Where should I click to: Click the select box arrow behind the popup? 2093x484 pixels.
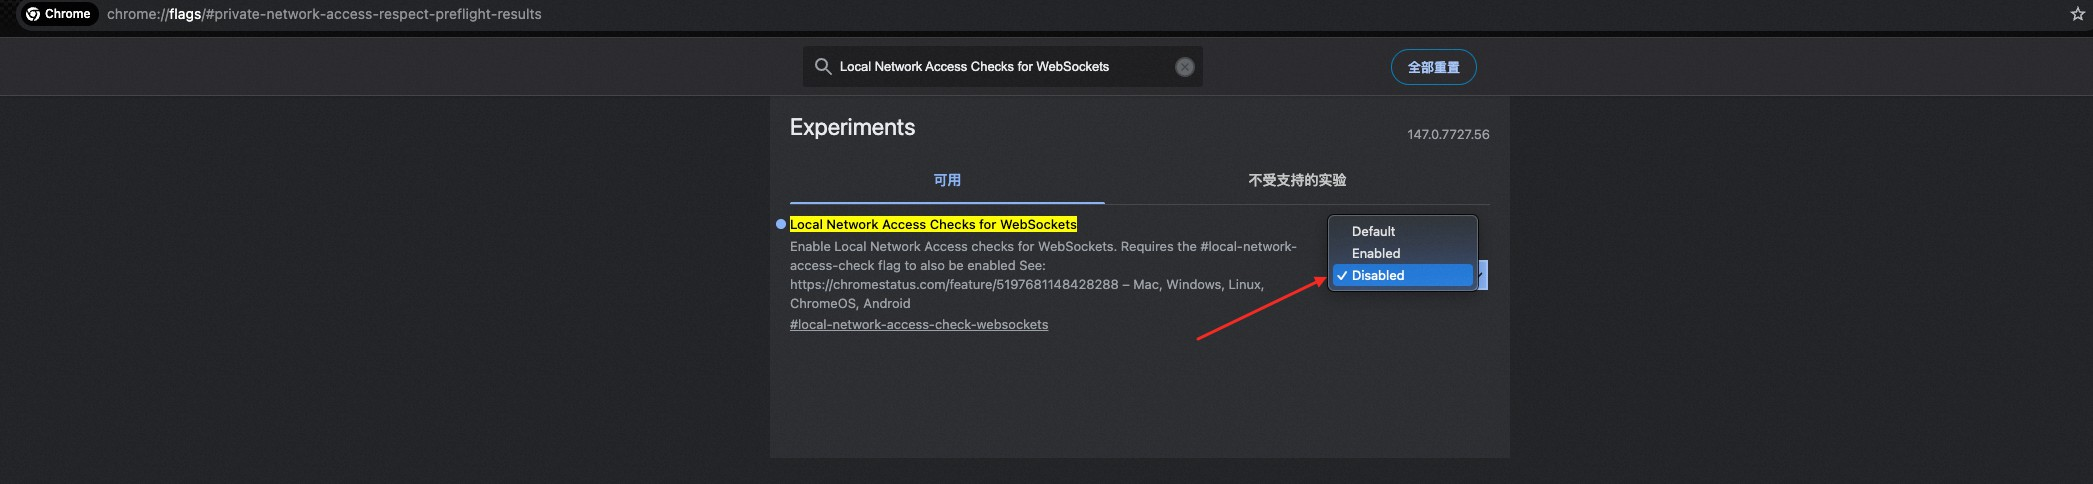[x=1482, y=275]
